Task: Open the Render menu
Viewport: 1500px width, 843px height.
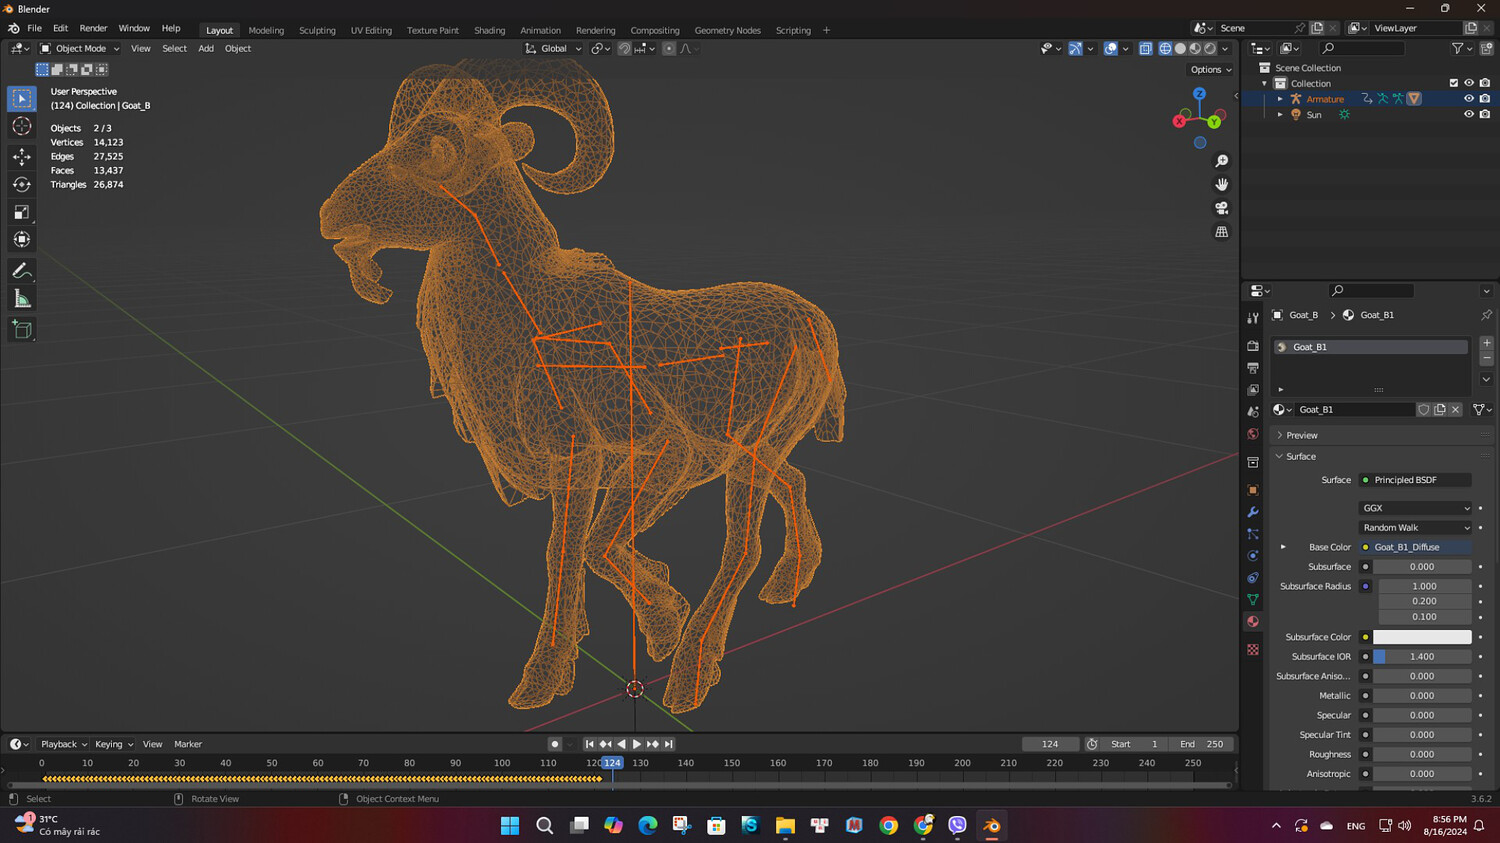Action: click(x=93, y=28)
